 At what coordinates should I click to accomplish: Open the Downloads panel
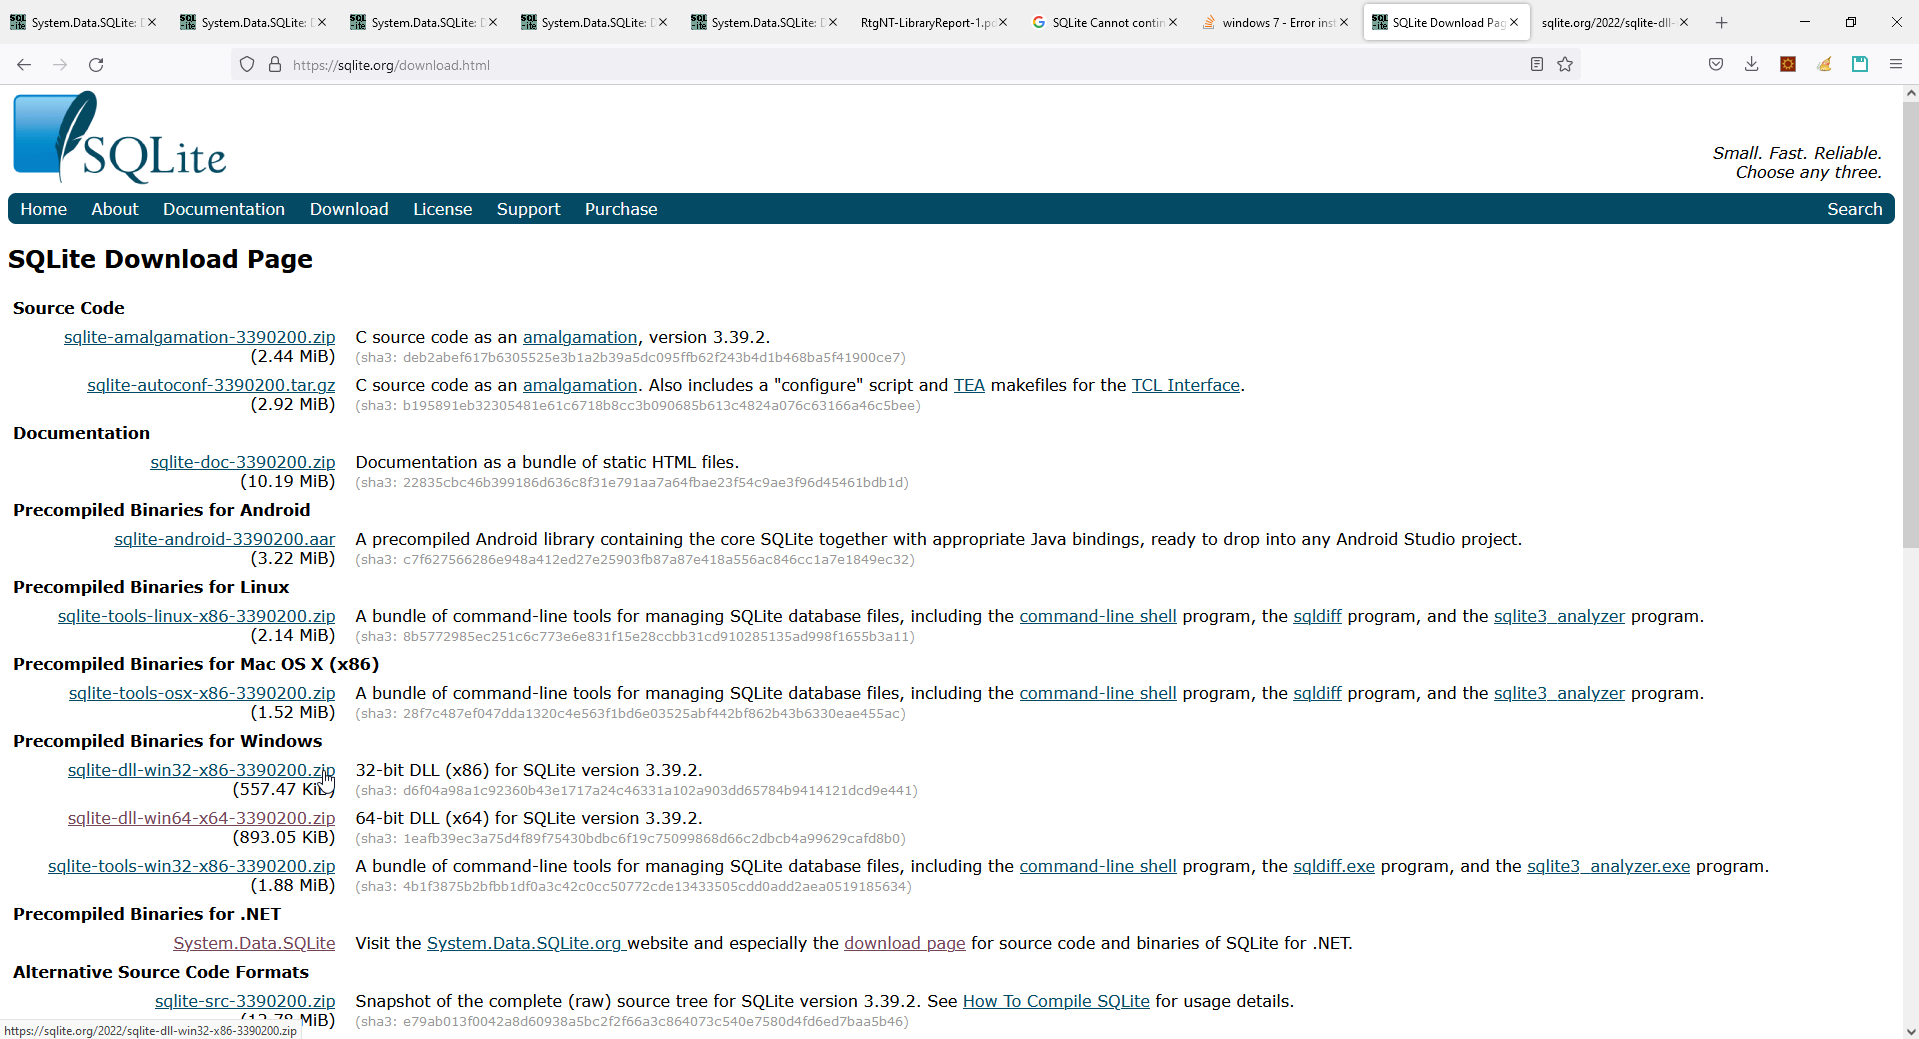click(x=1751, y=64)
